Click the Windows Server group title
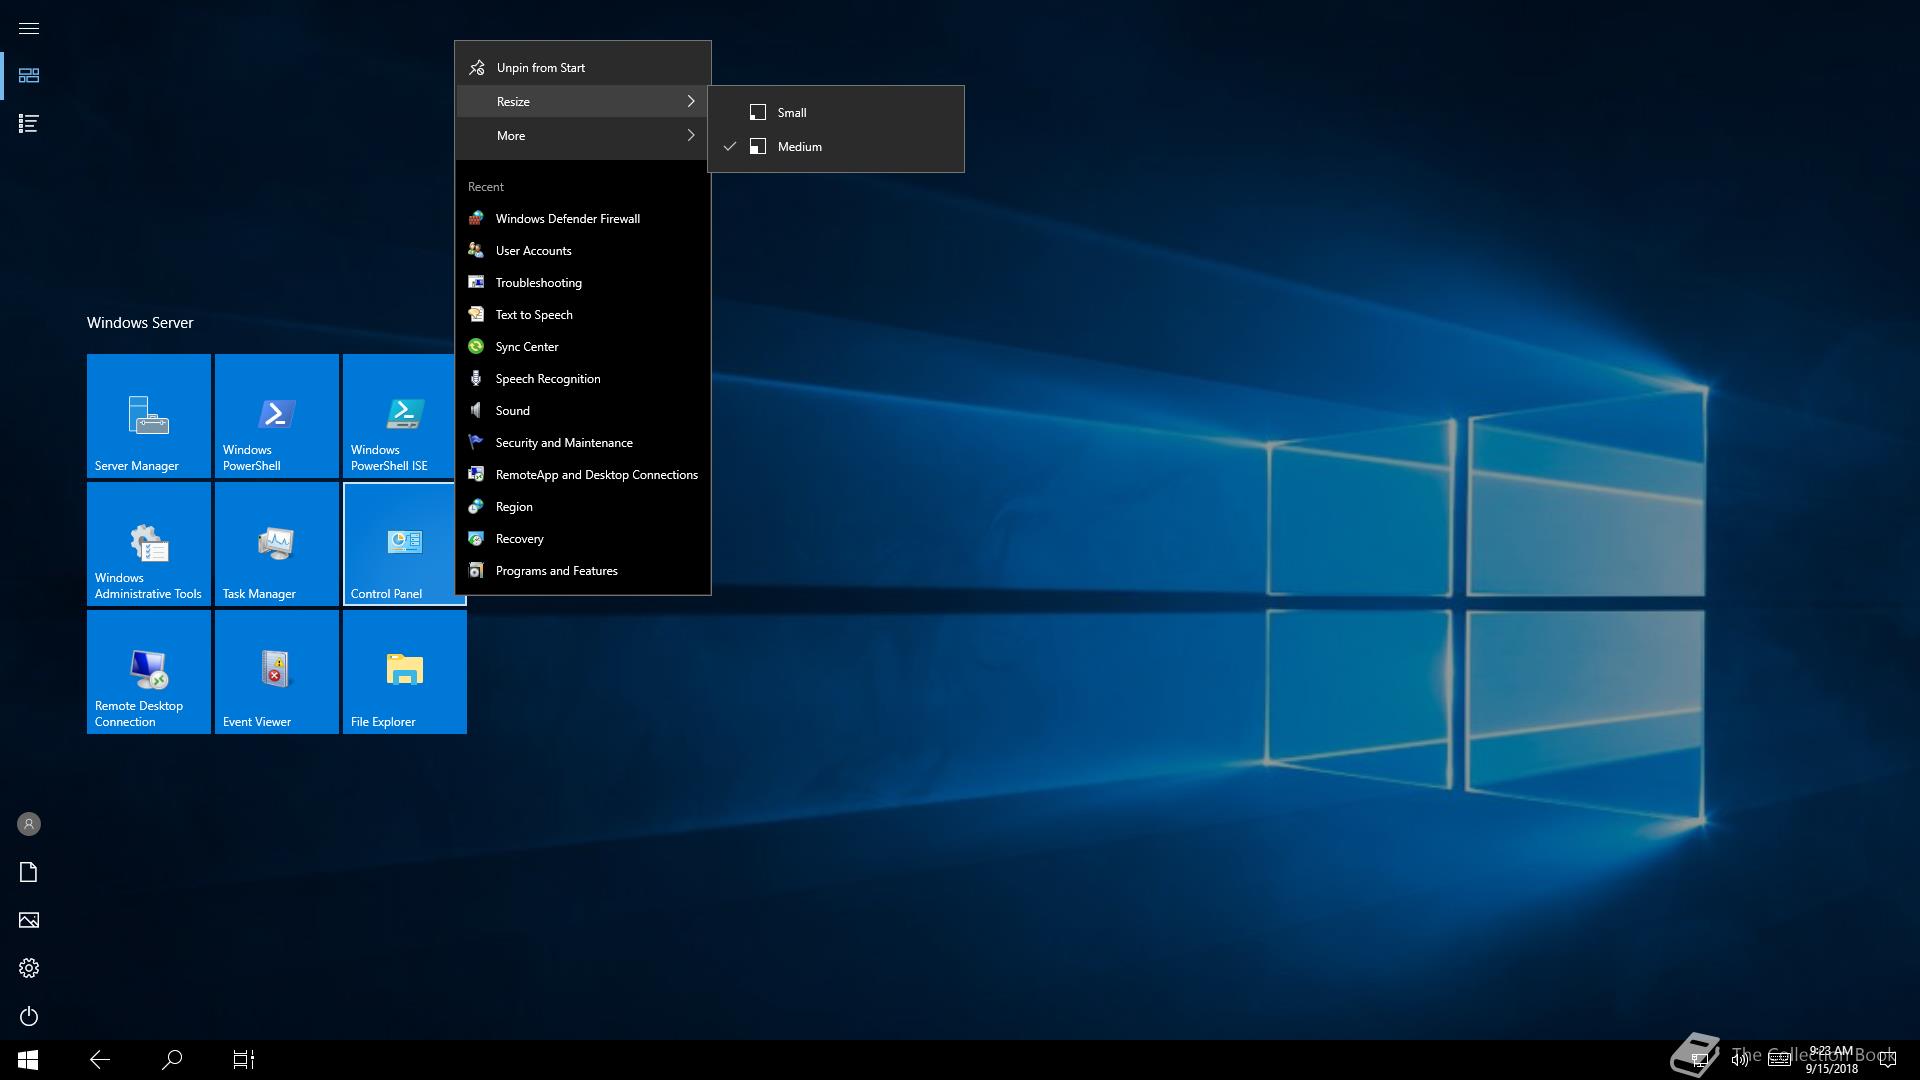This screenshot has height=1080, width=1920. click(140, 323)
